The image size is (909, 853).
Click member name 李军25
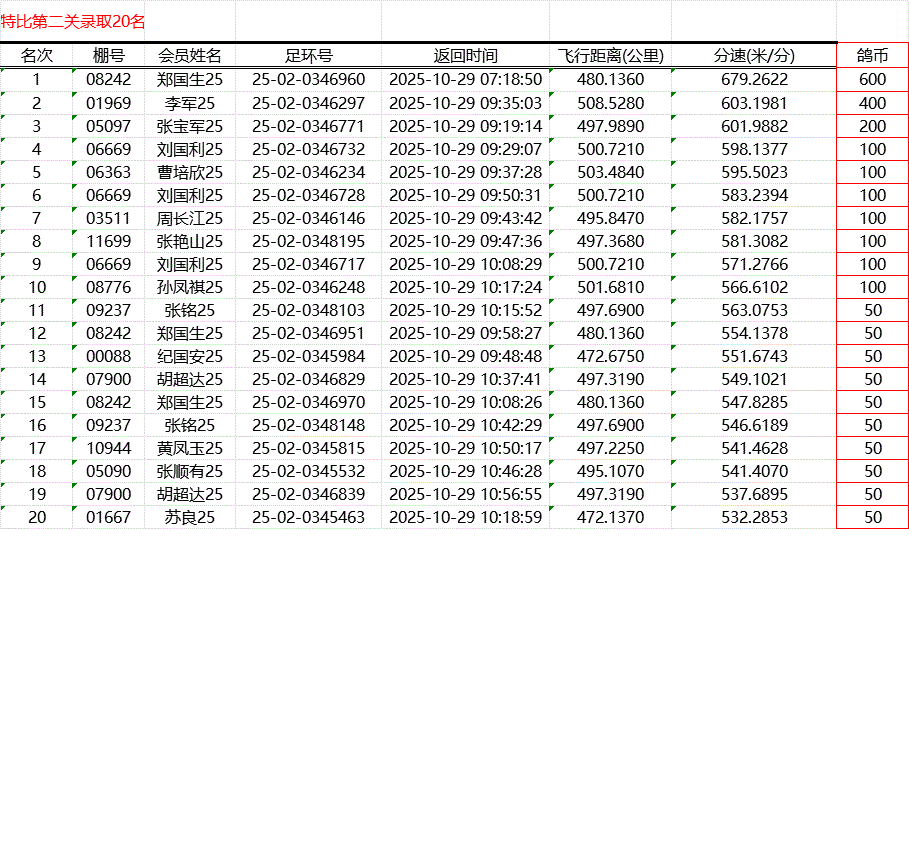(190, 103)
